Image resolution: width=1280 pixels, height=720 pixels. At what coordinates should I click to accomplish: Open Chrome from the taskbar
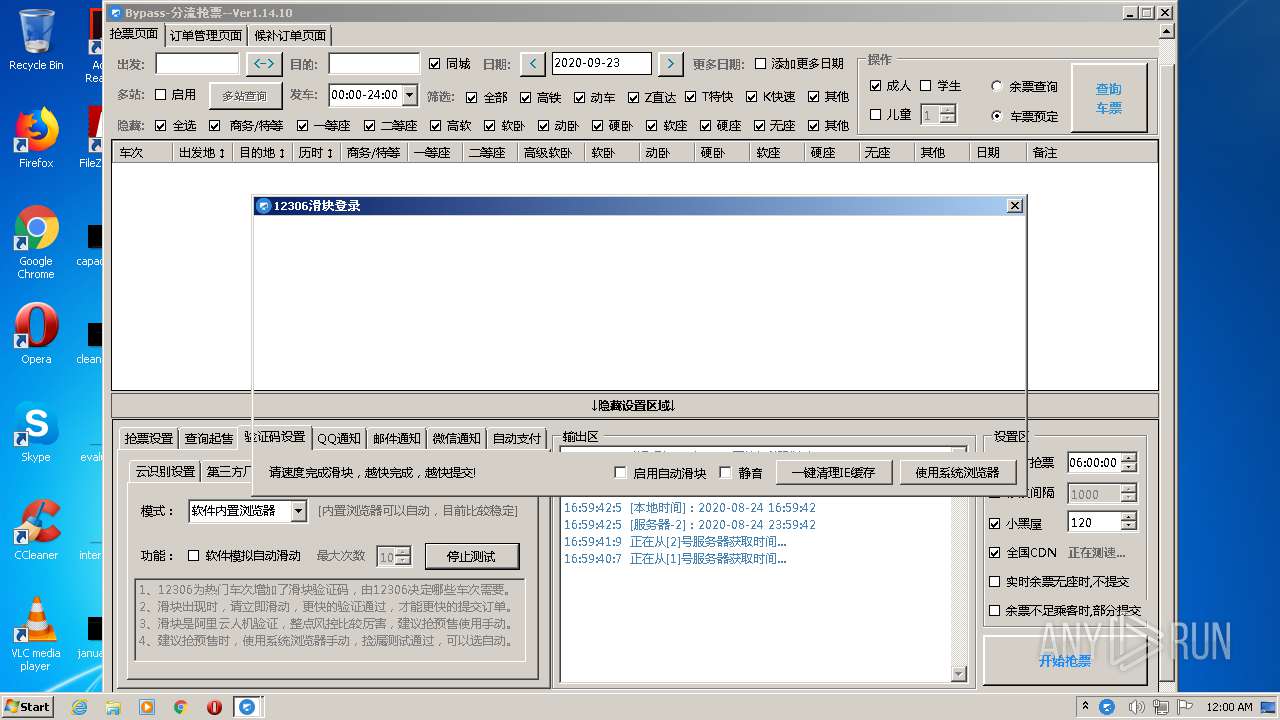pos(181,707)
